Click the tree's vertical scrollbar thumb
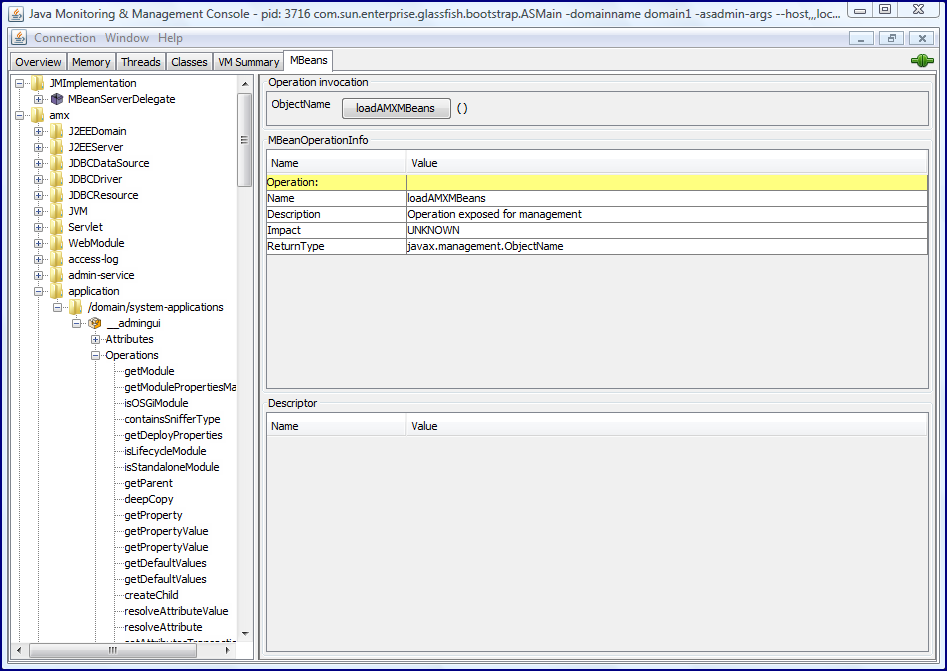This screenshot has height=671, width=947. (x=245, y=140)
